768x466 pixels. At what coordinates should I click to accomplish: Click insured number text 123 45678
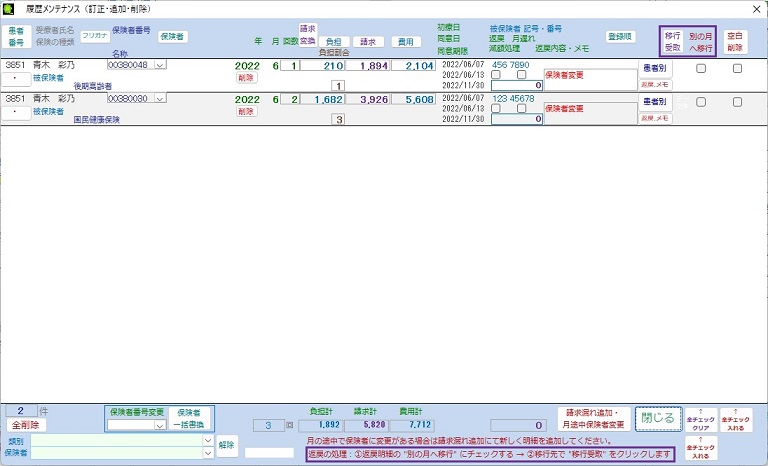click(x=513, y=98)
